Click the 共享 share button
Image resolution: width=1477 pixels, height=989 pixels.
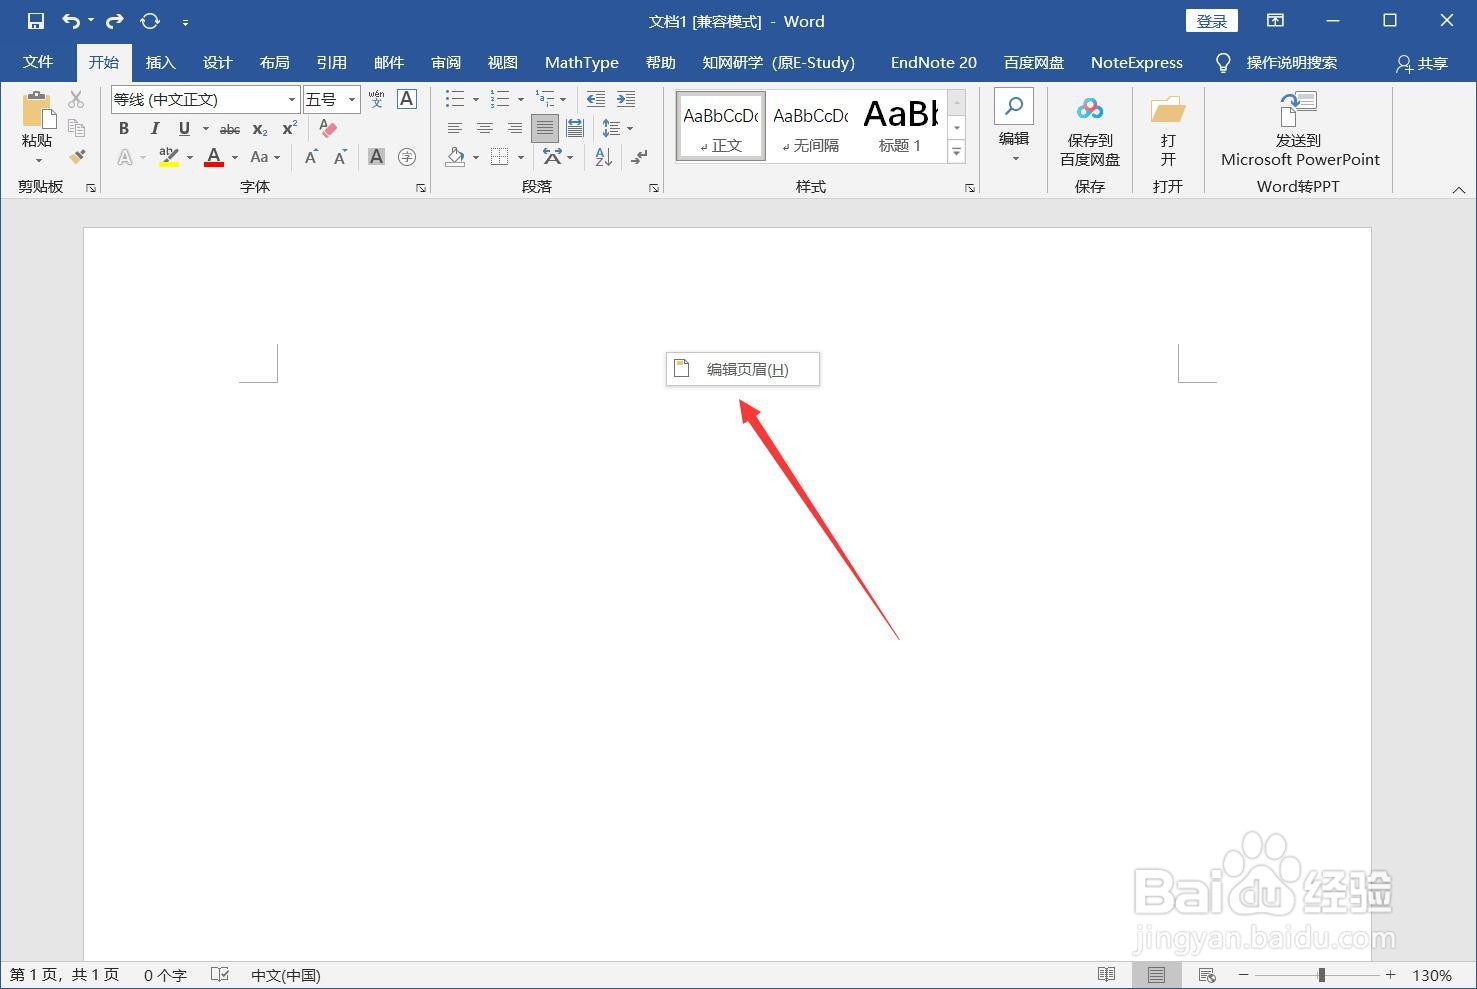(1422, 63)
